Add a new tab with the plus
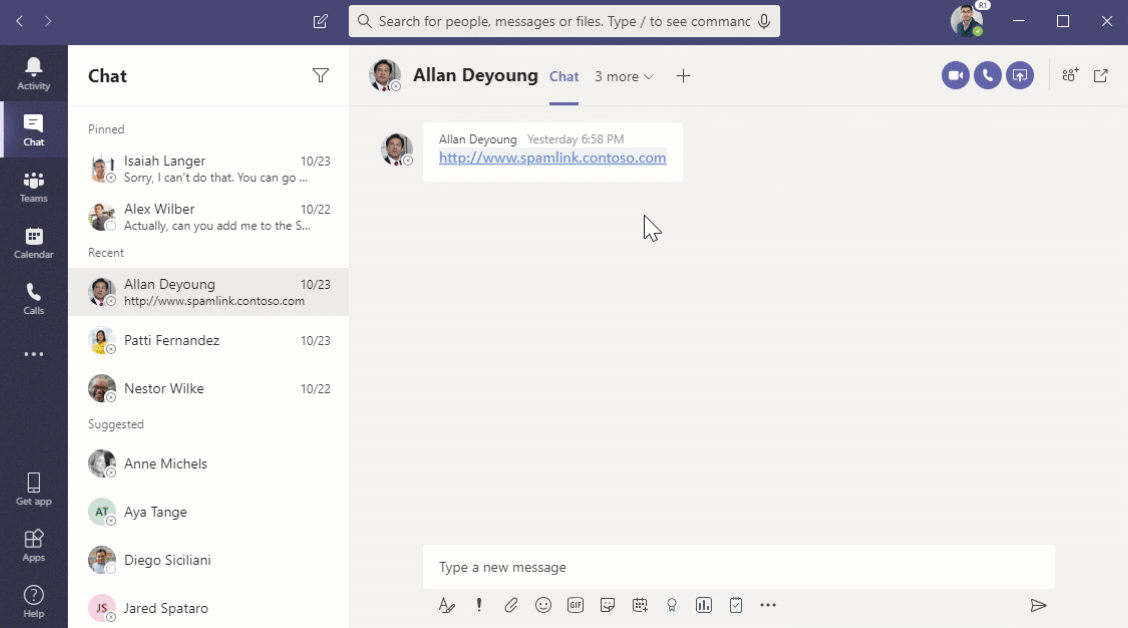The image size is (1128, 628). coord(683,75)
